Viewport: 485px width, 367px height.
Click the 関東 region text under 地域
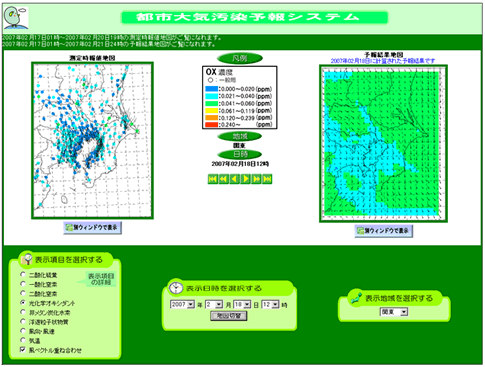tap(239, 146)
